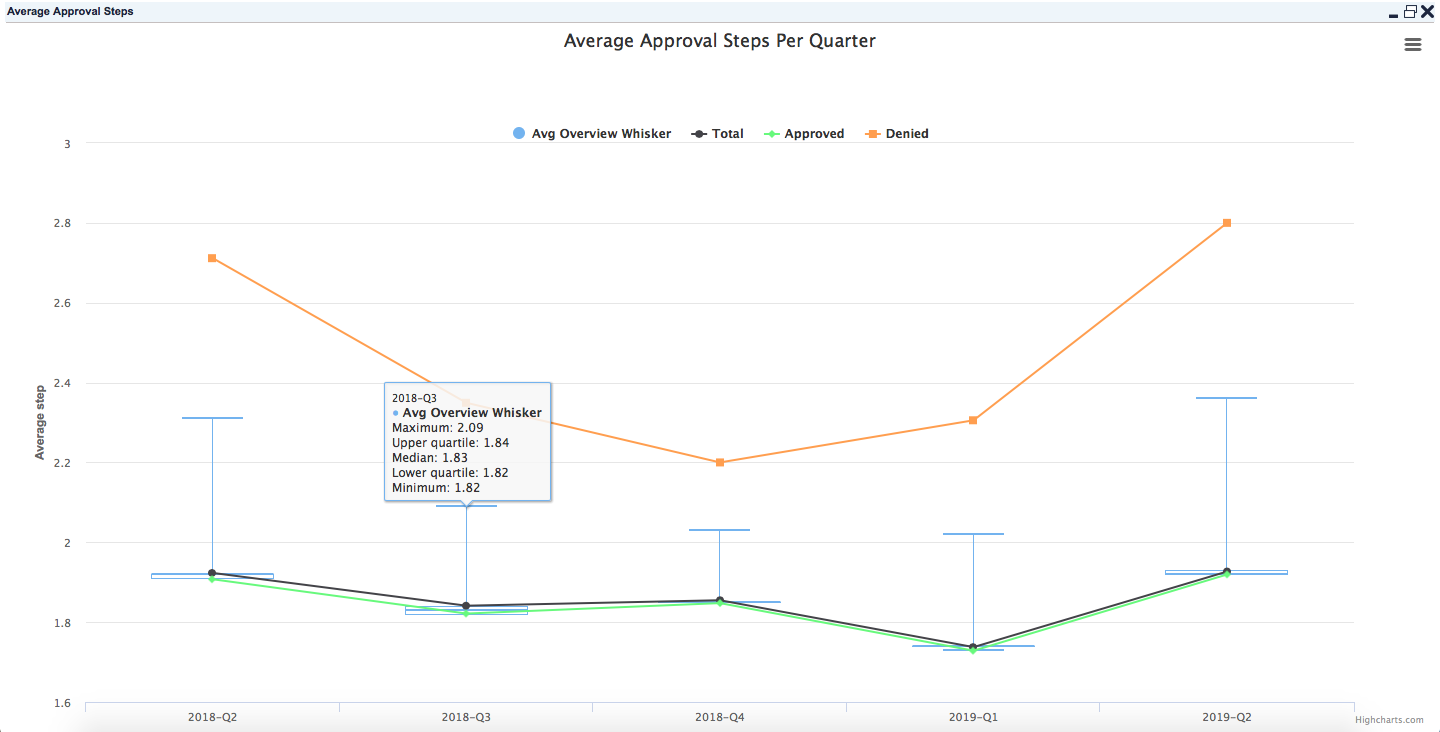Open the chart context menu hamburger icon

(x=1412, y=45)
